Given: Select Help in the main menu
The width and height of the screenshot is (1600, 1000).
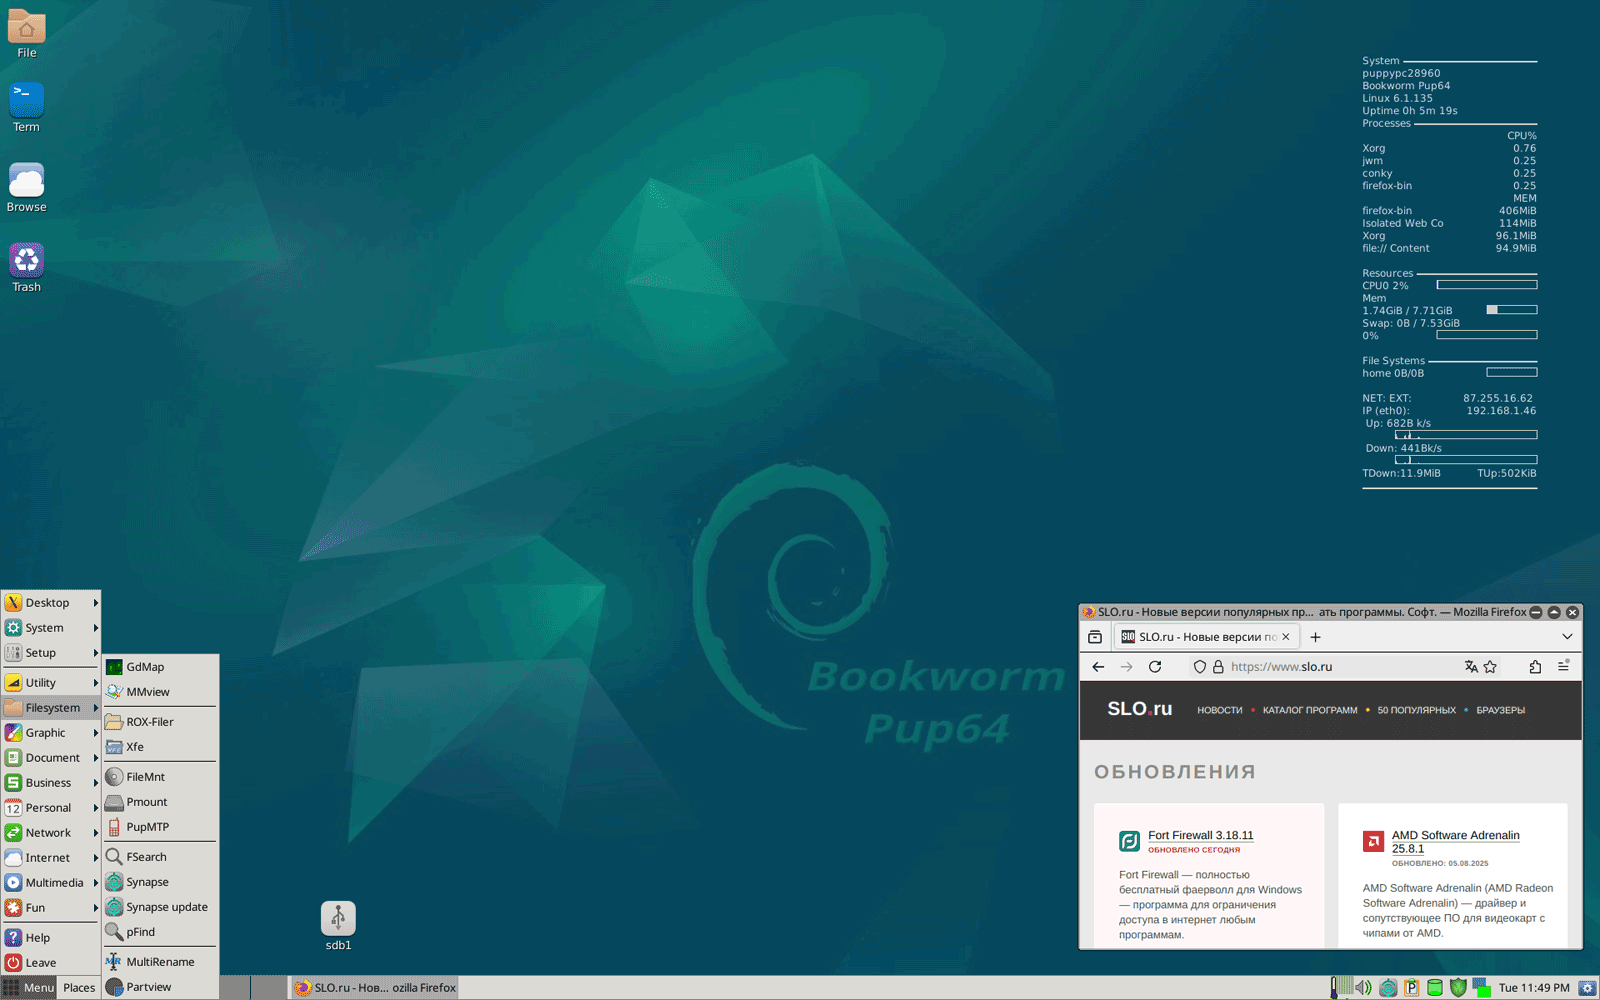Looking at the screenshot, I should (51, 938).
